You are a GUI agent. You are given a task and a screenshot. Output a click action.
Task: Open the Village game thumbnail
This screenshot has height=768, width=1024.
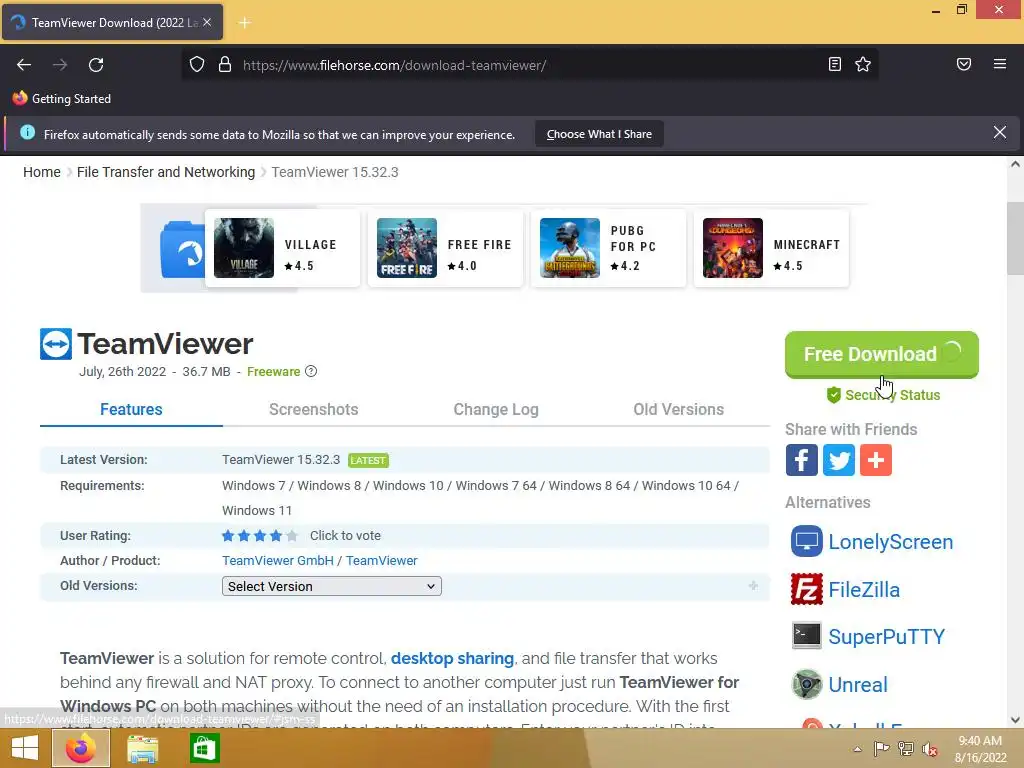pos(244,248)
